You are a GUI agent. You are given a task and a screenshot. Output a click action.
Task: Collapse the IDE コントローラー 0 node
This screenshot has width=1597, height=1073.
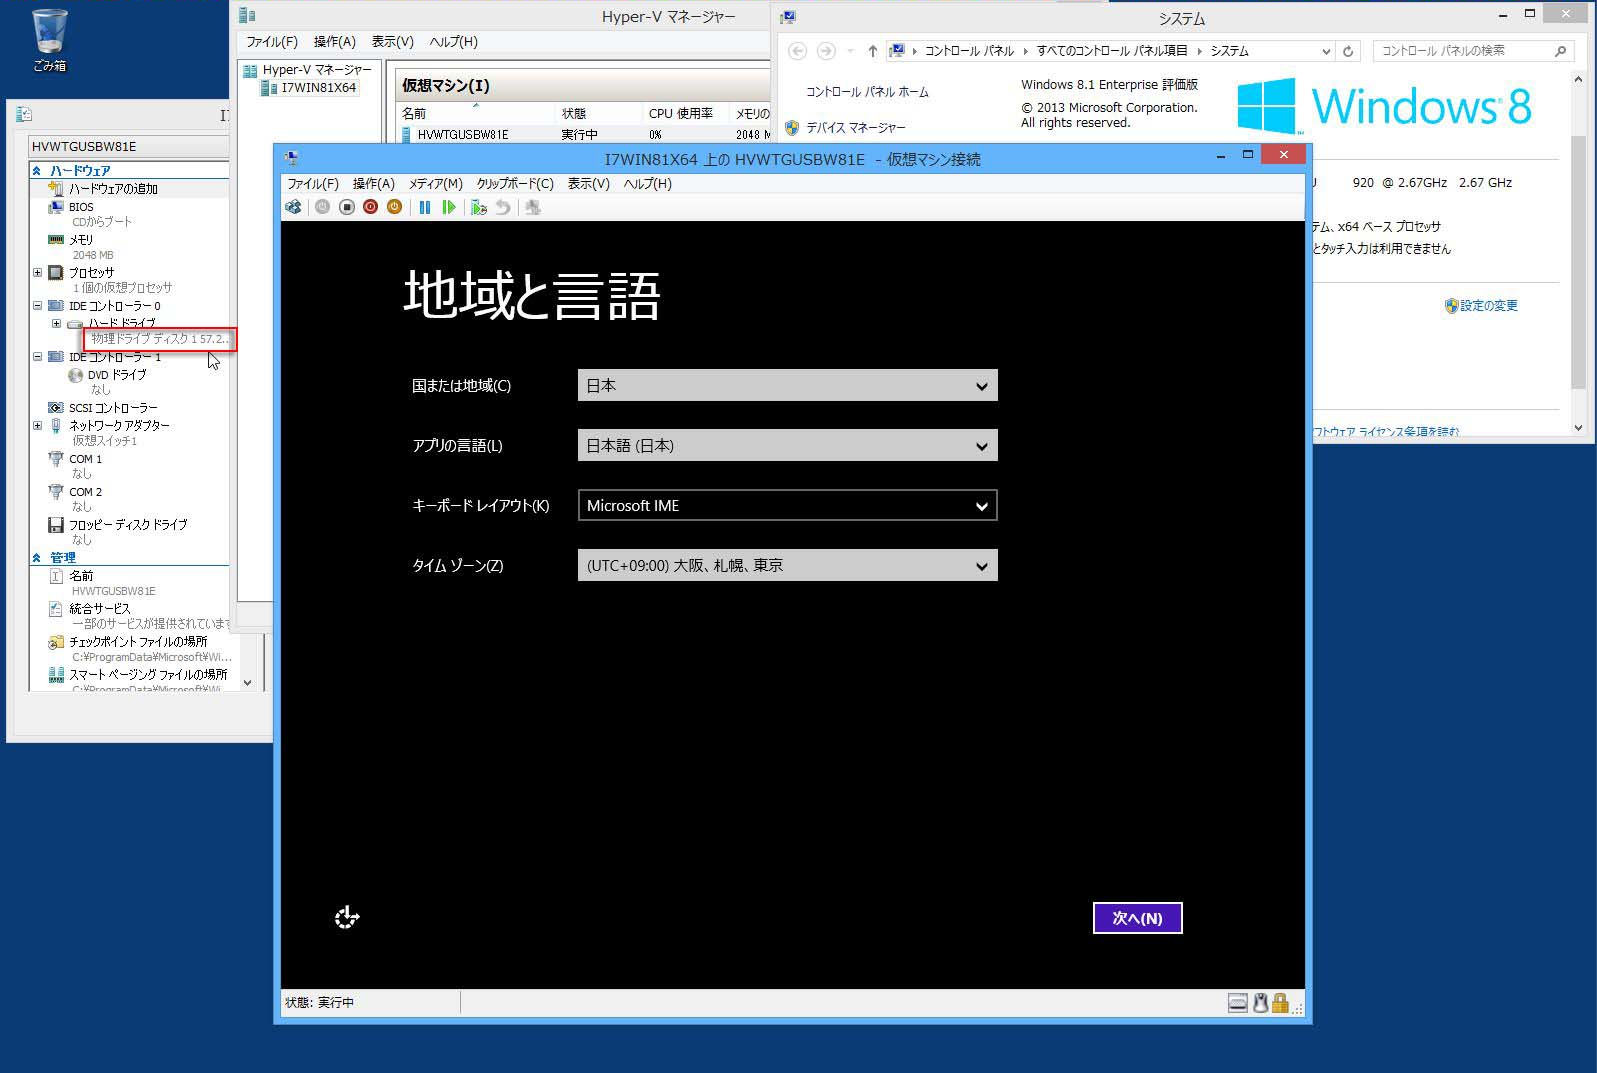point(38,306)
